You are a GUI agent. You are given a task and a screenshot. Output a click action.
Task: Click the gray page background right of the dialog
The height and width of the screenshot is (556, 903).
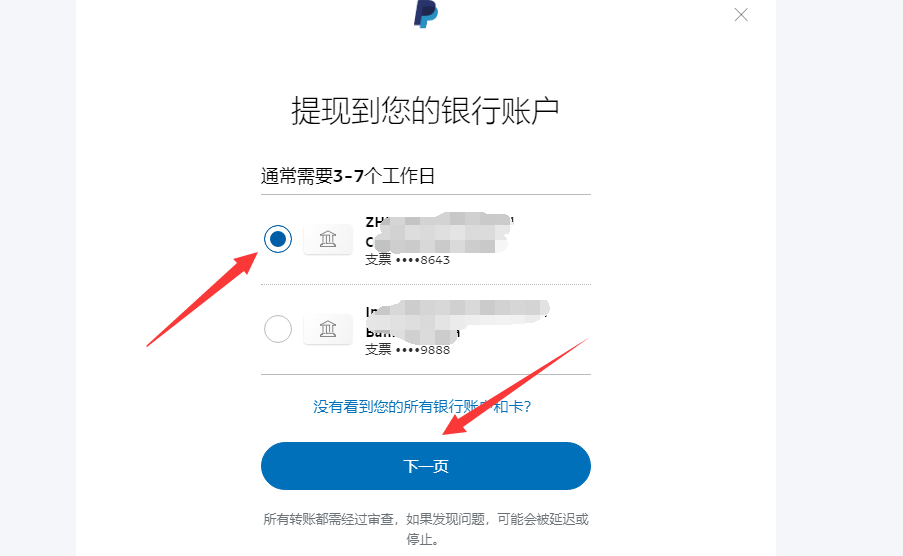click(x=839, y=278)
